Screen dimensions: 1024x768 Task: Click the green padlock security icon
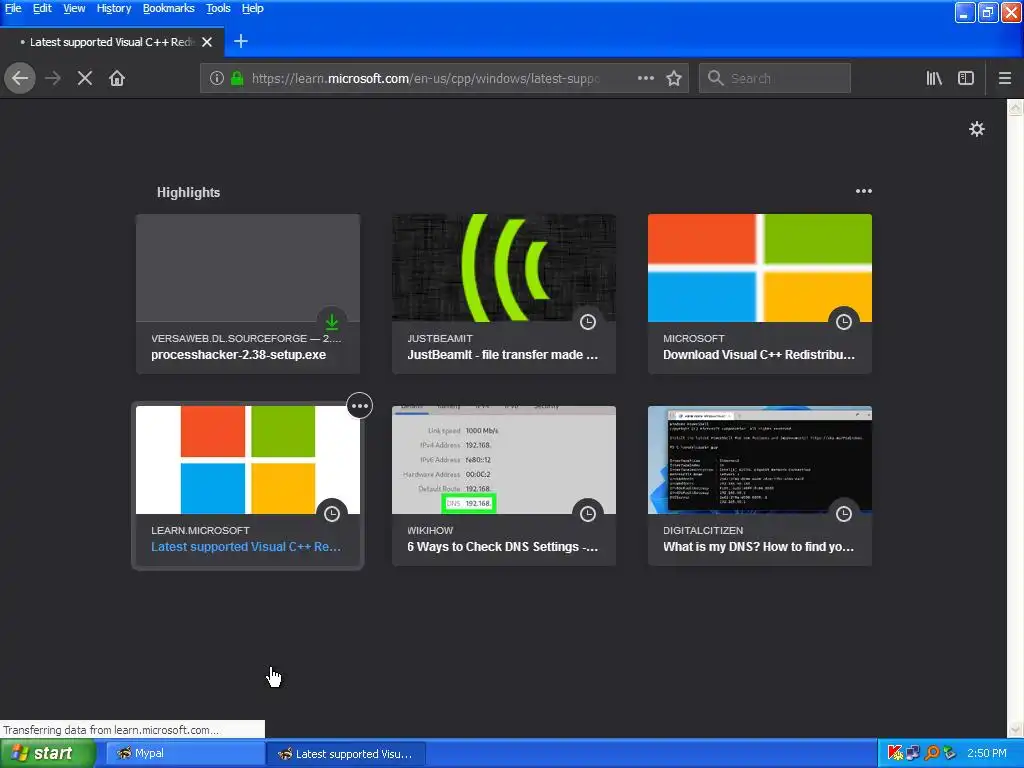click(x=237, y=78)
